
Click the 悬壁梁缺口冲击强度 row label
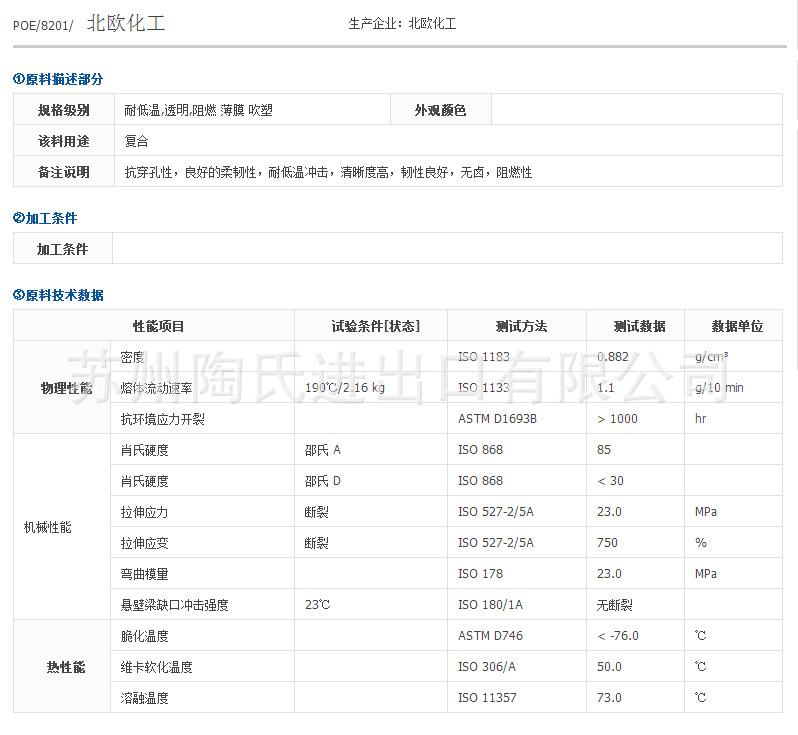click(x=175, y=606)
